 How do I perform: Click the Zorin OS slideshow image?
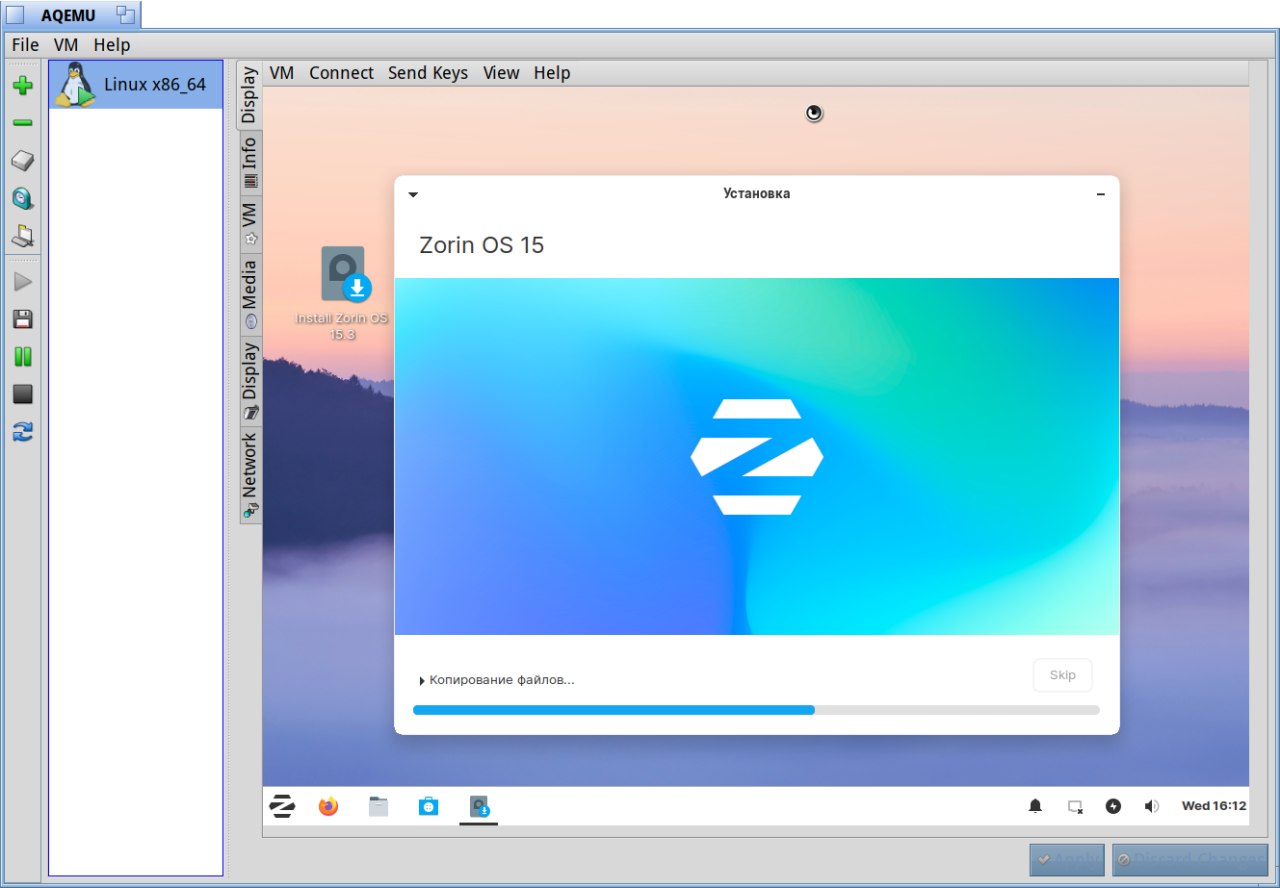[757, 456]
